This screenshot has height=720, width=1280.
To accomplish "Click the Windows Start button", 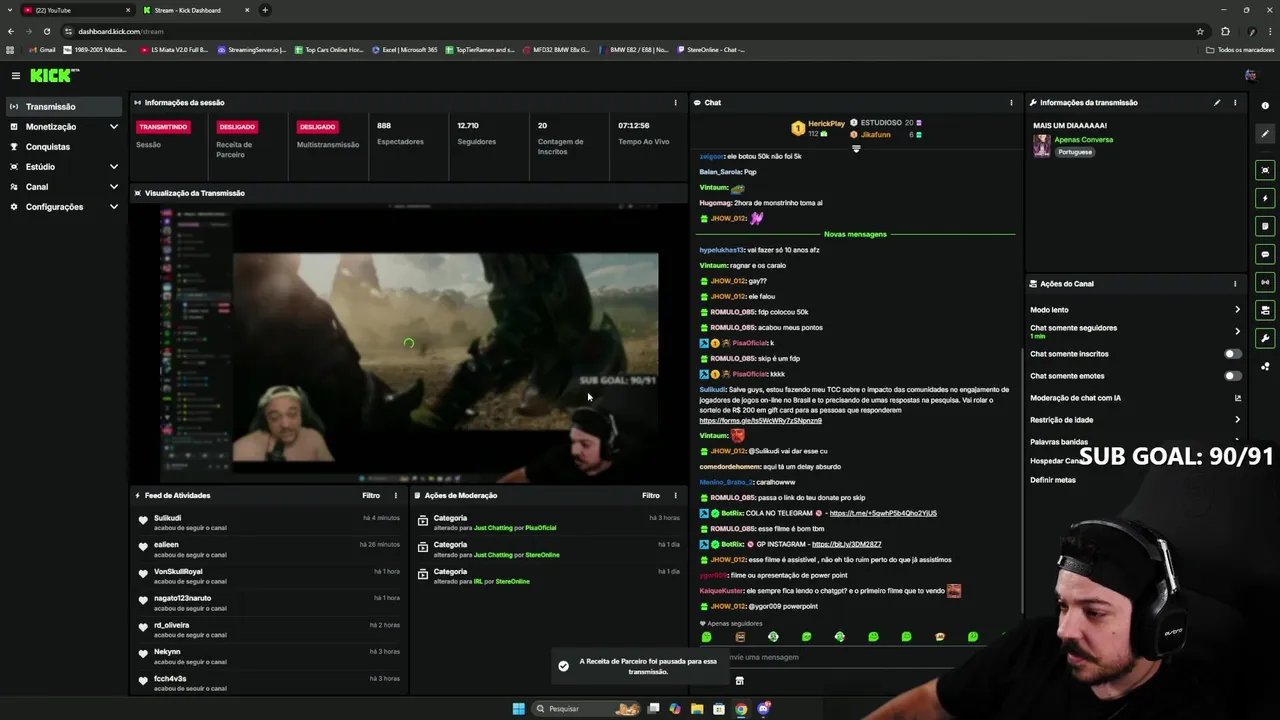I will [518, 708].
